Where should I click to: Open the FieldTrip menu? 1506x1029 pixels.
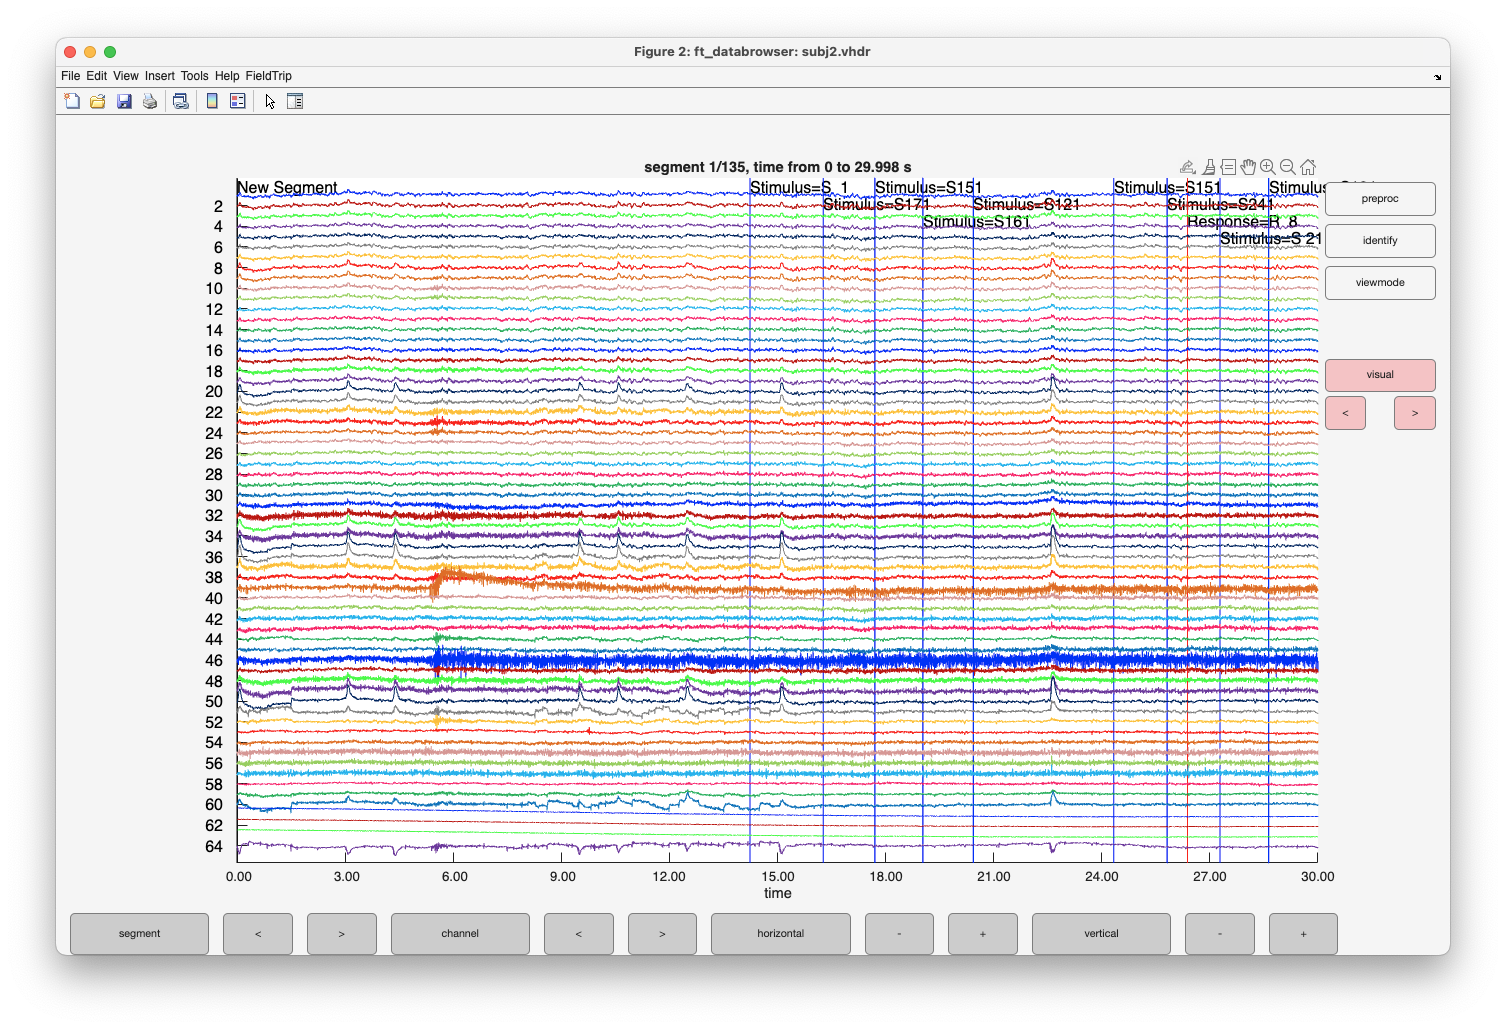click(268, 76)
